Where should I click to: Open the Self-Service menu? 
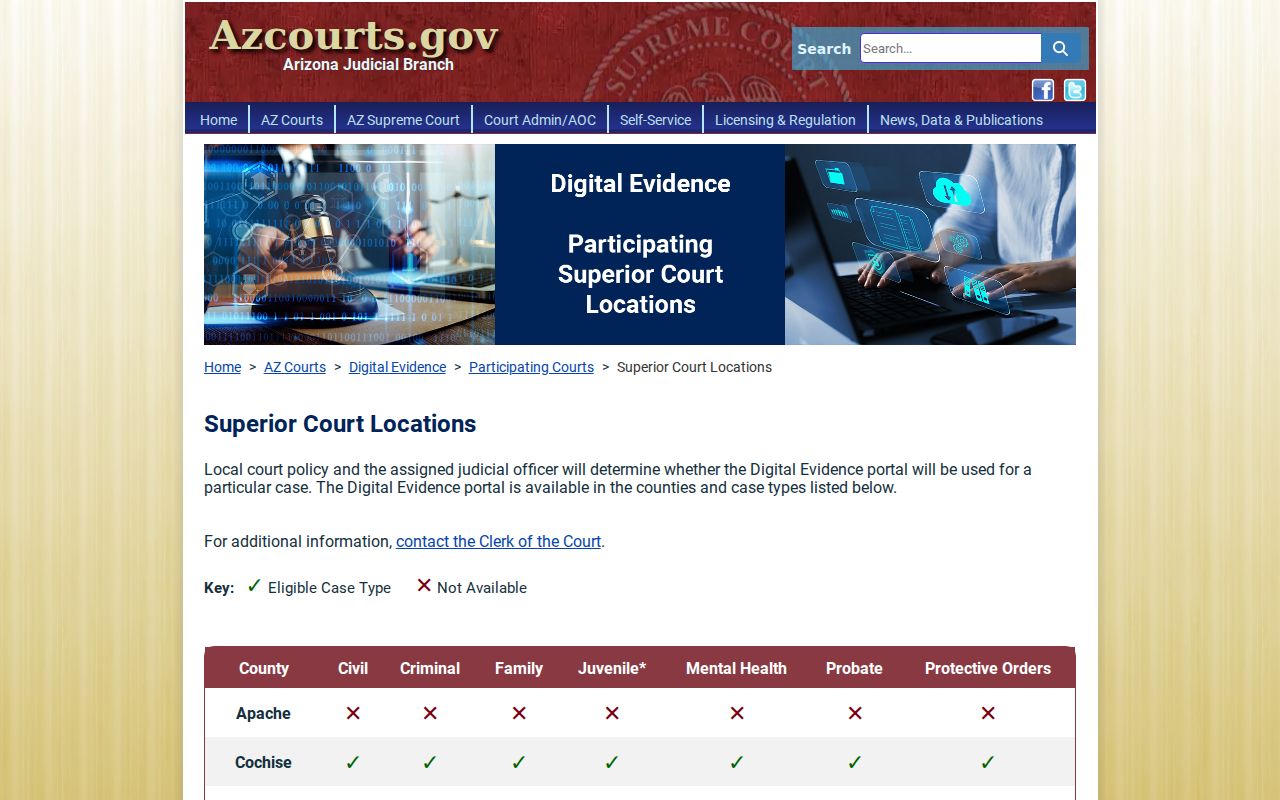point(655,120)
